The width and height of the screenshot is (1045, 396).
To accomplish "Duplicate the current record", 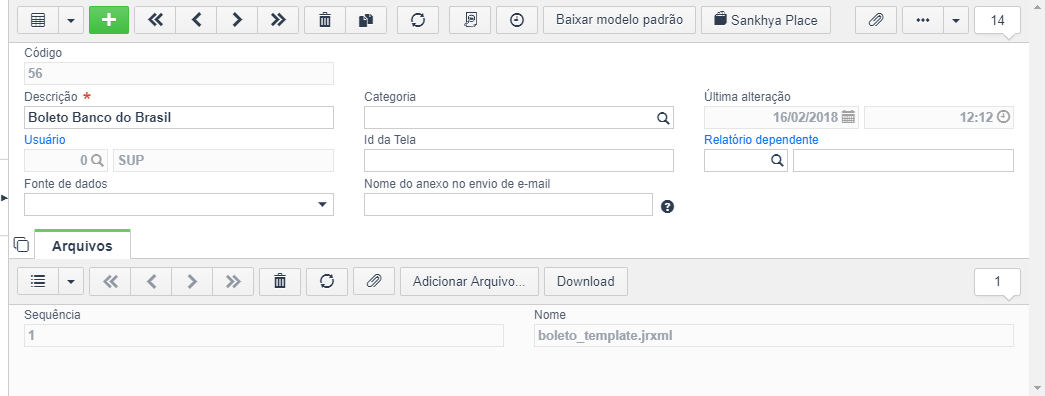I will (366, 20).
